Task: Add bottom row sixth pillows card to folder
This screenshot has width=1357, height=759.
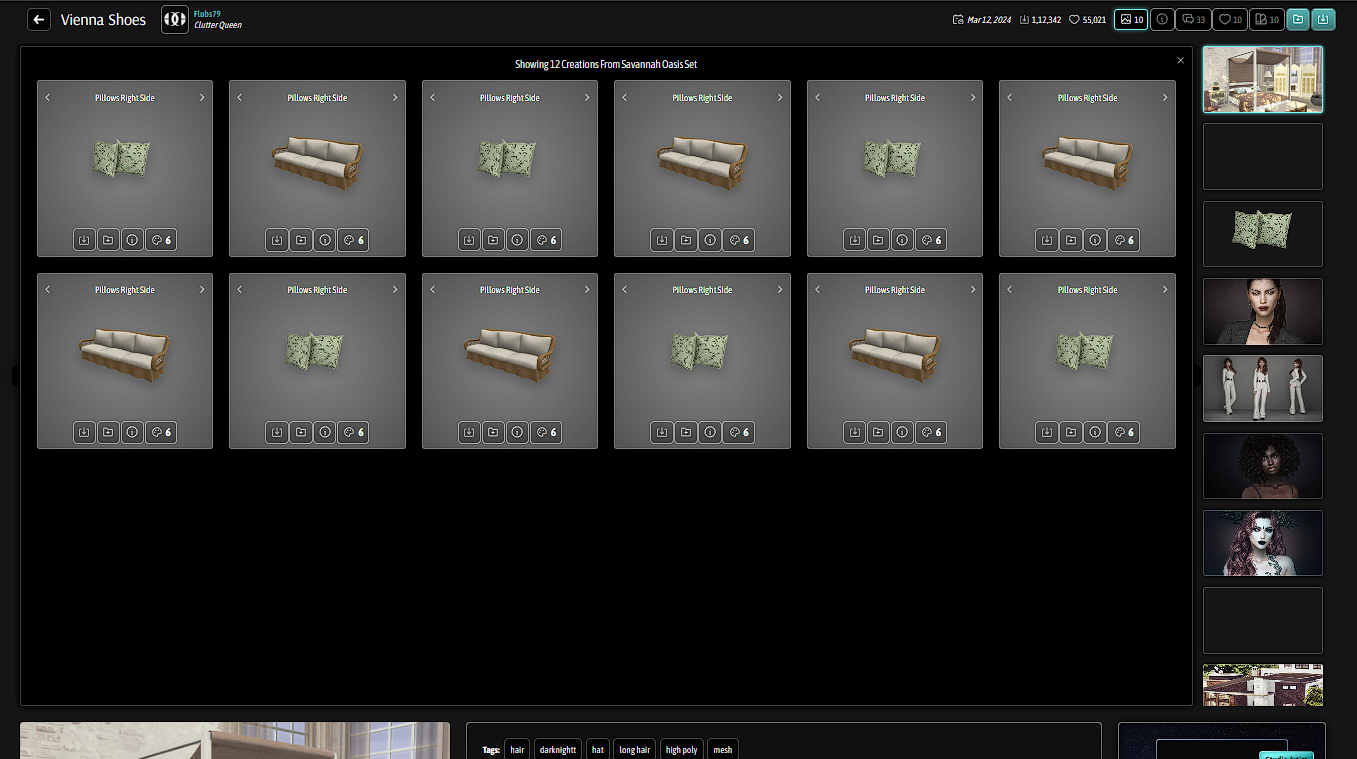Action: coord(1070,432)
